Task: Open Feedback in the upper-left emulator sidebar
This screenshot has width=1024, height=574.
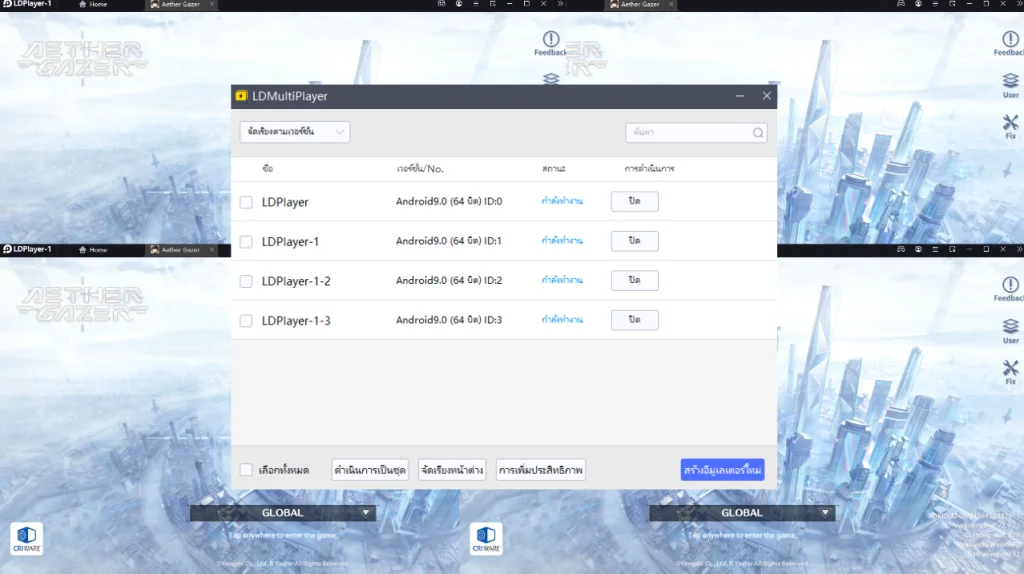Action: 551,43
